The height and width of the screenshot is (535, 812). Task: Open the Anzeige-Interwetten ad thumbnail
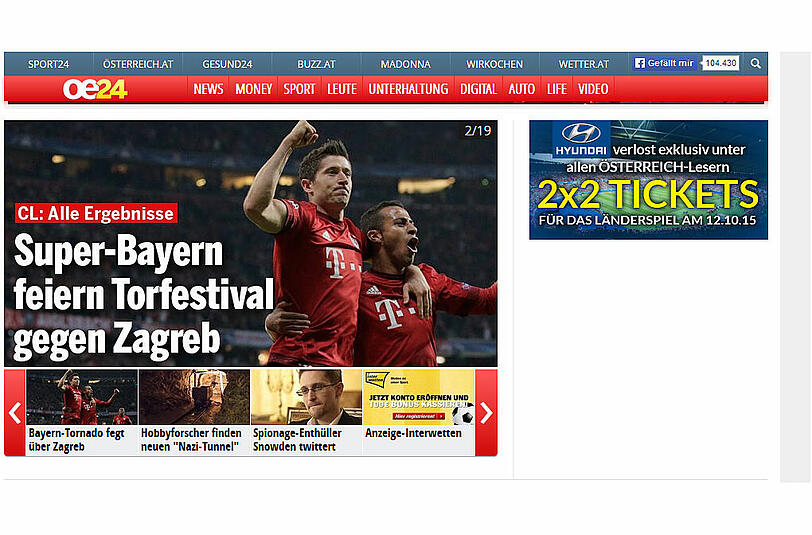(x=419, y=397)
